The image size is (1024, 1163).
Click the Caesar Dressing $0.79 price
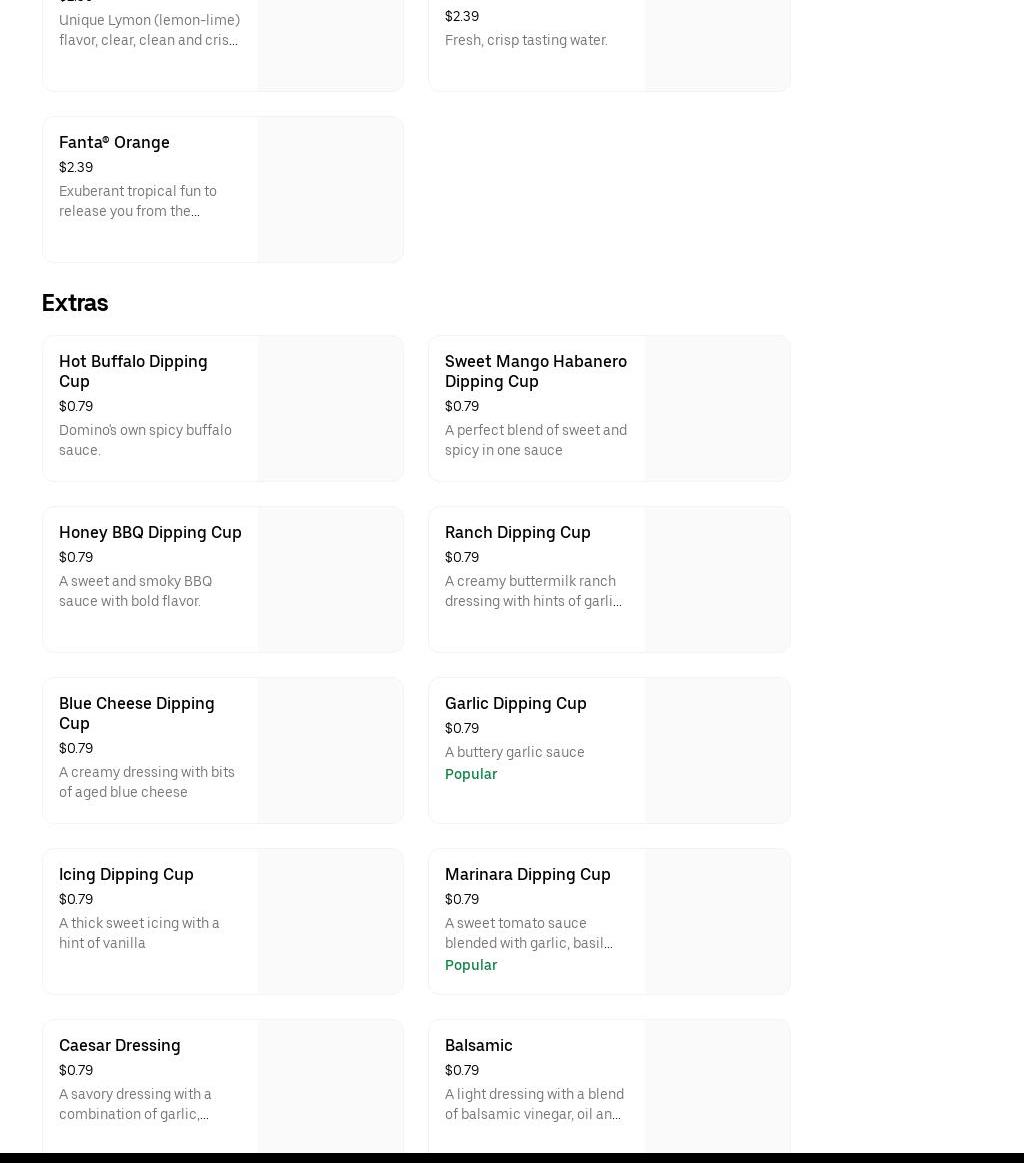point(76,1070)
